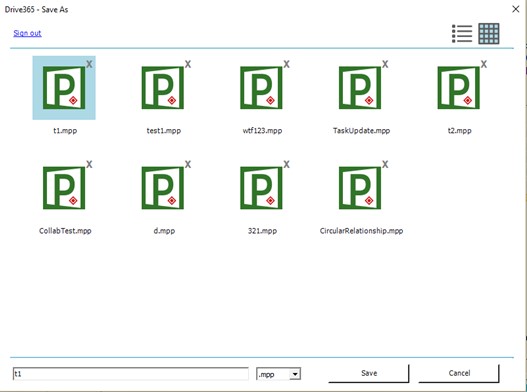527x392 pixels.
Task: Click the CircularRelationship.mpp file name label
Action: pyautogui.click(x=361, y=231)
